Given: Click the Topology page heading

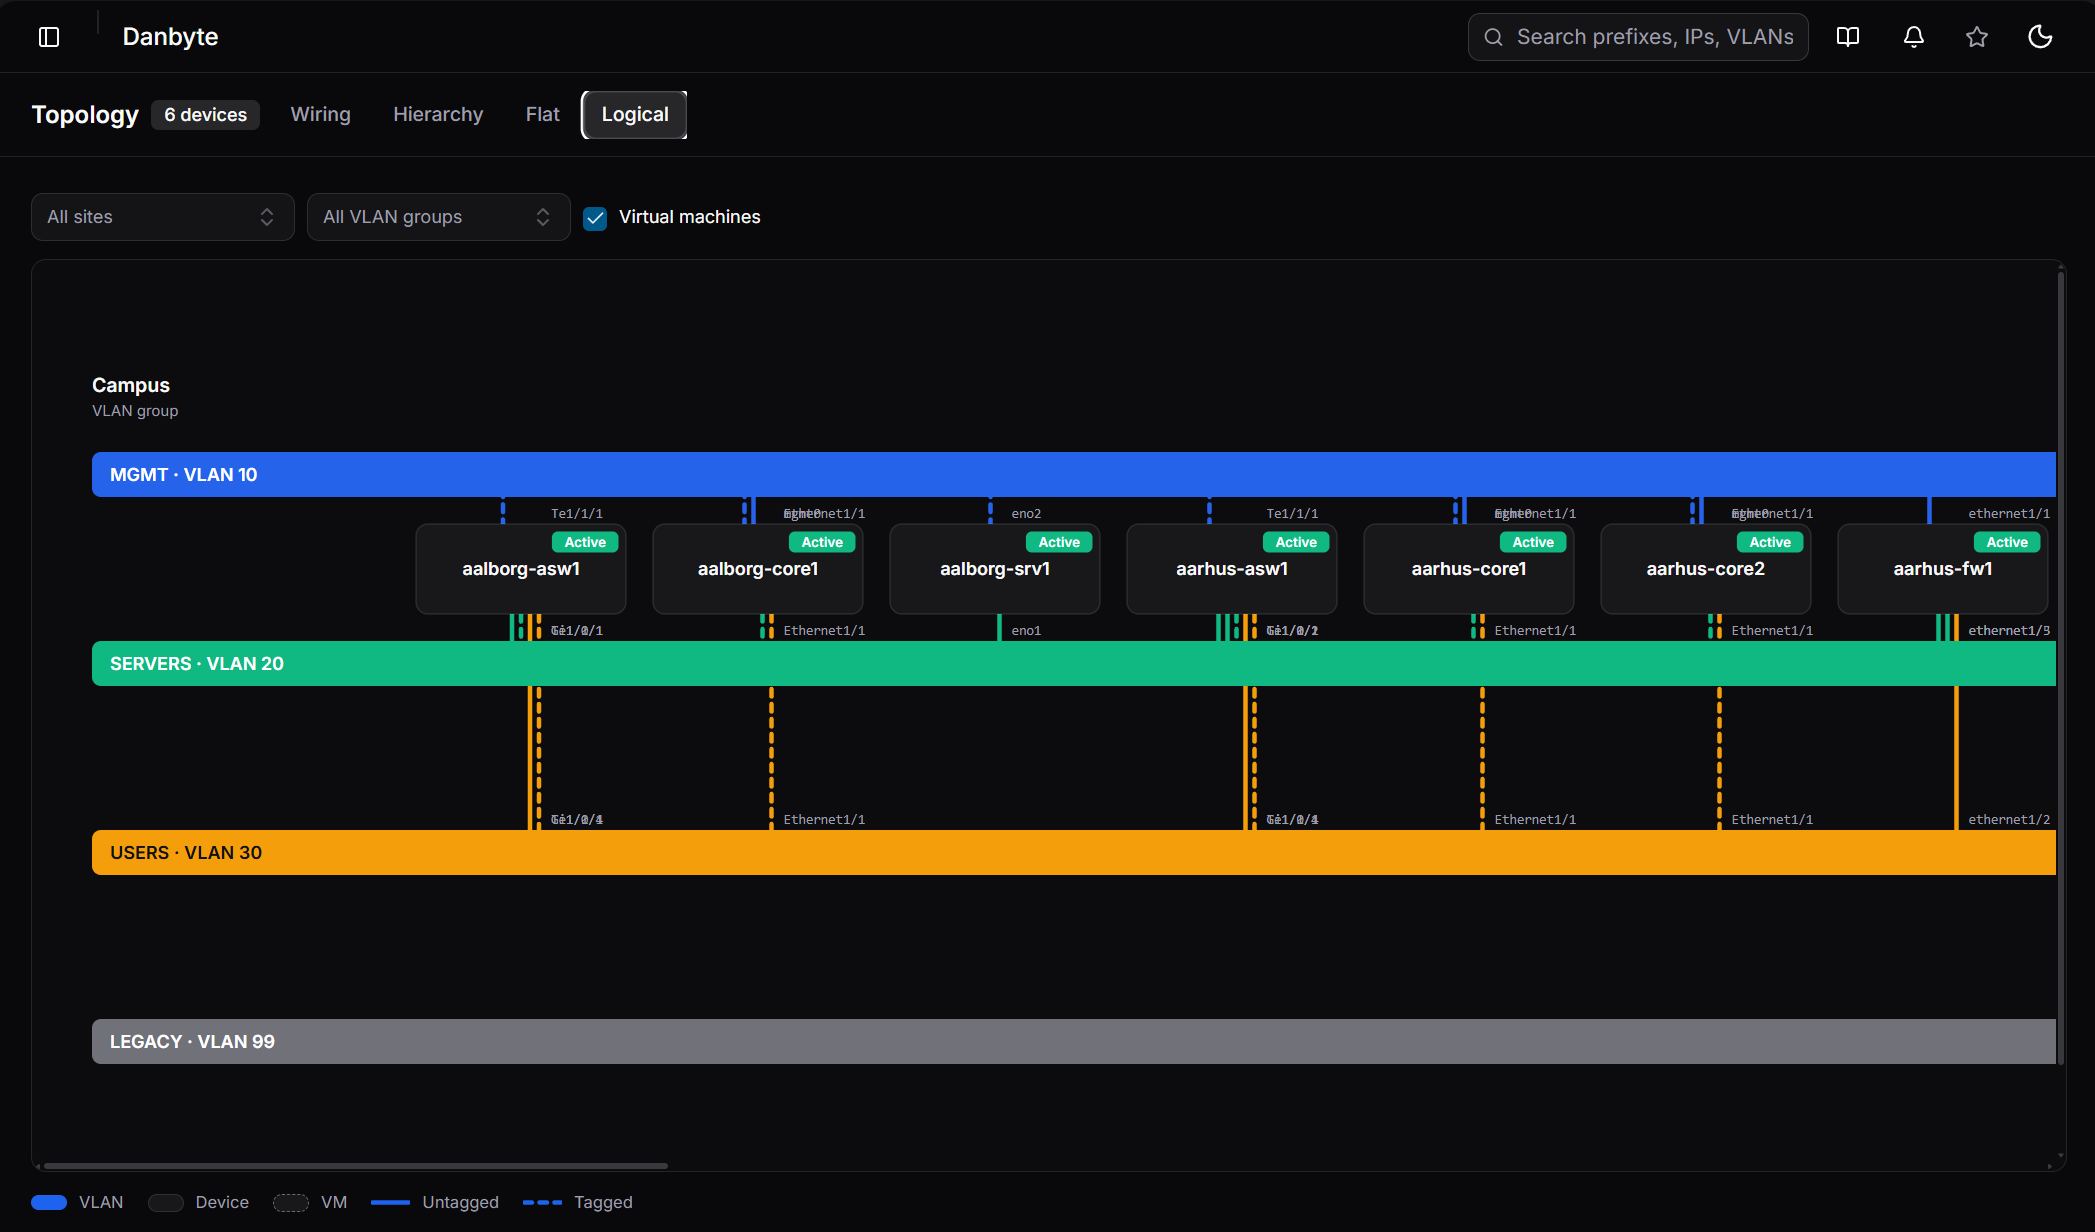Looking at the screenshot, I should (x=85, y=115).
